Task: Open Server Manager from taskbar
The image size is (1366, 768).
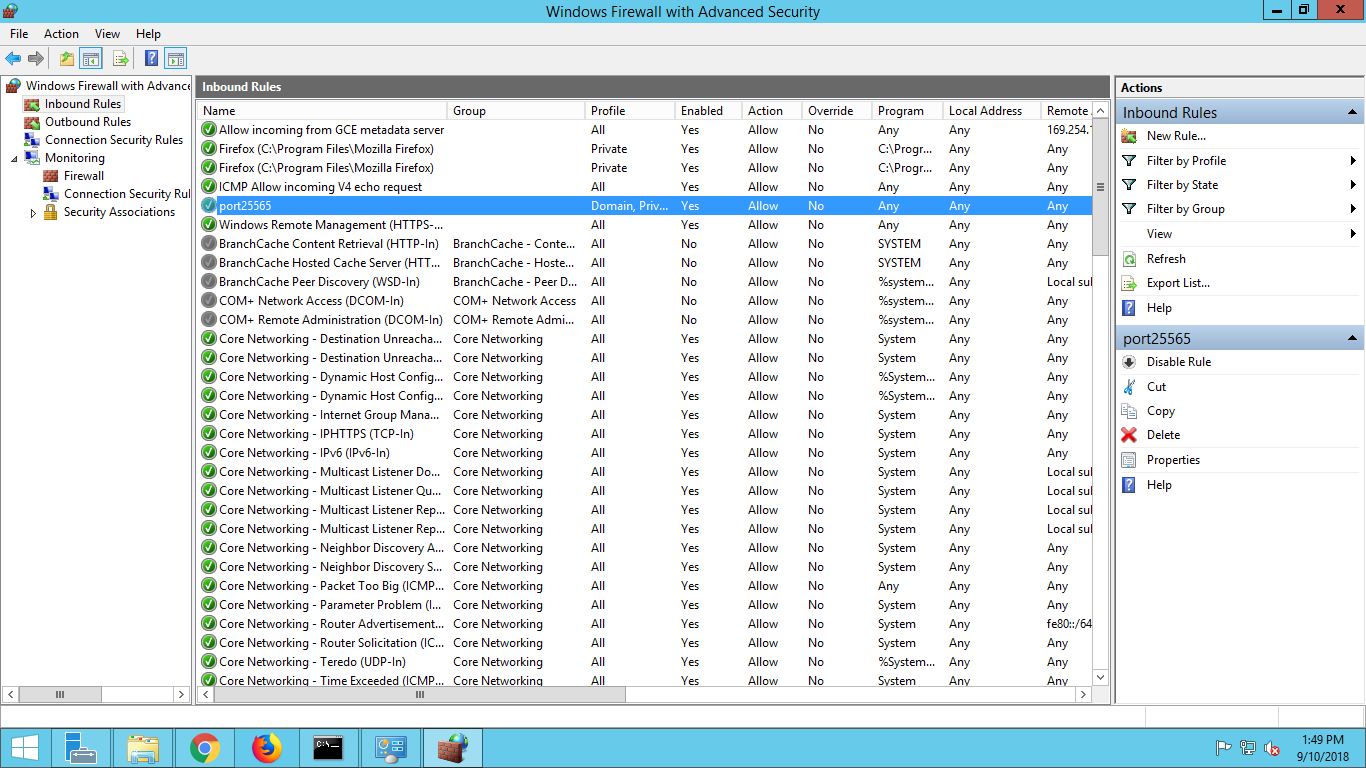Action: (x=79, y=747)
